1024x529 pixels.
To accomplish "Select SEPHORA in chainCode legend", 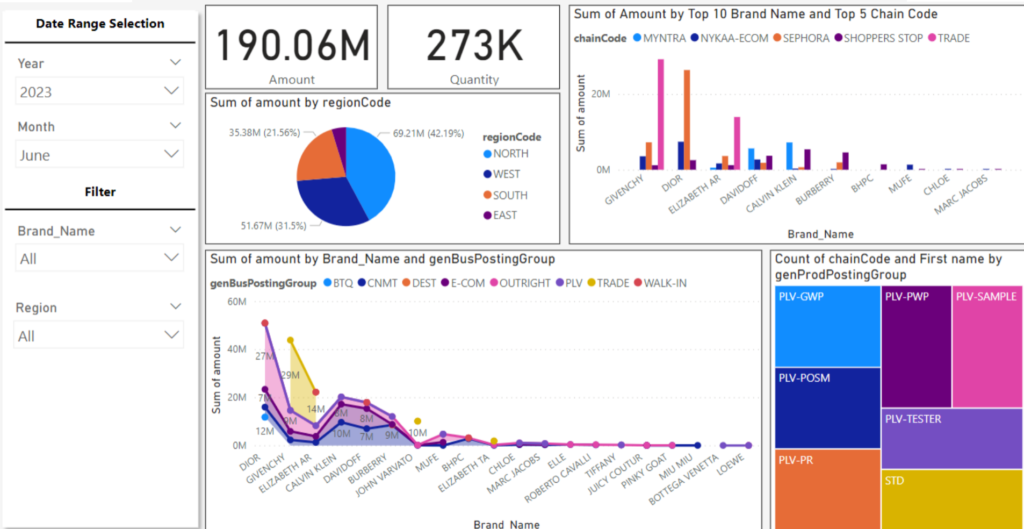I will point(802,38).
